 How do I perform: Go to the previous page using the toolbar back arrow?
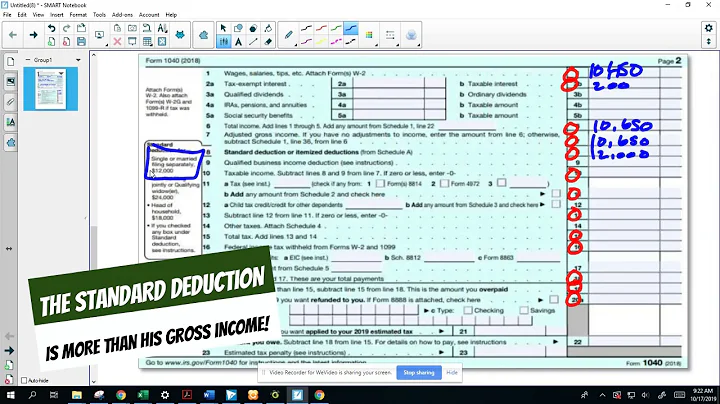(x=13, y=35)
